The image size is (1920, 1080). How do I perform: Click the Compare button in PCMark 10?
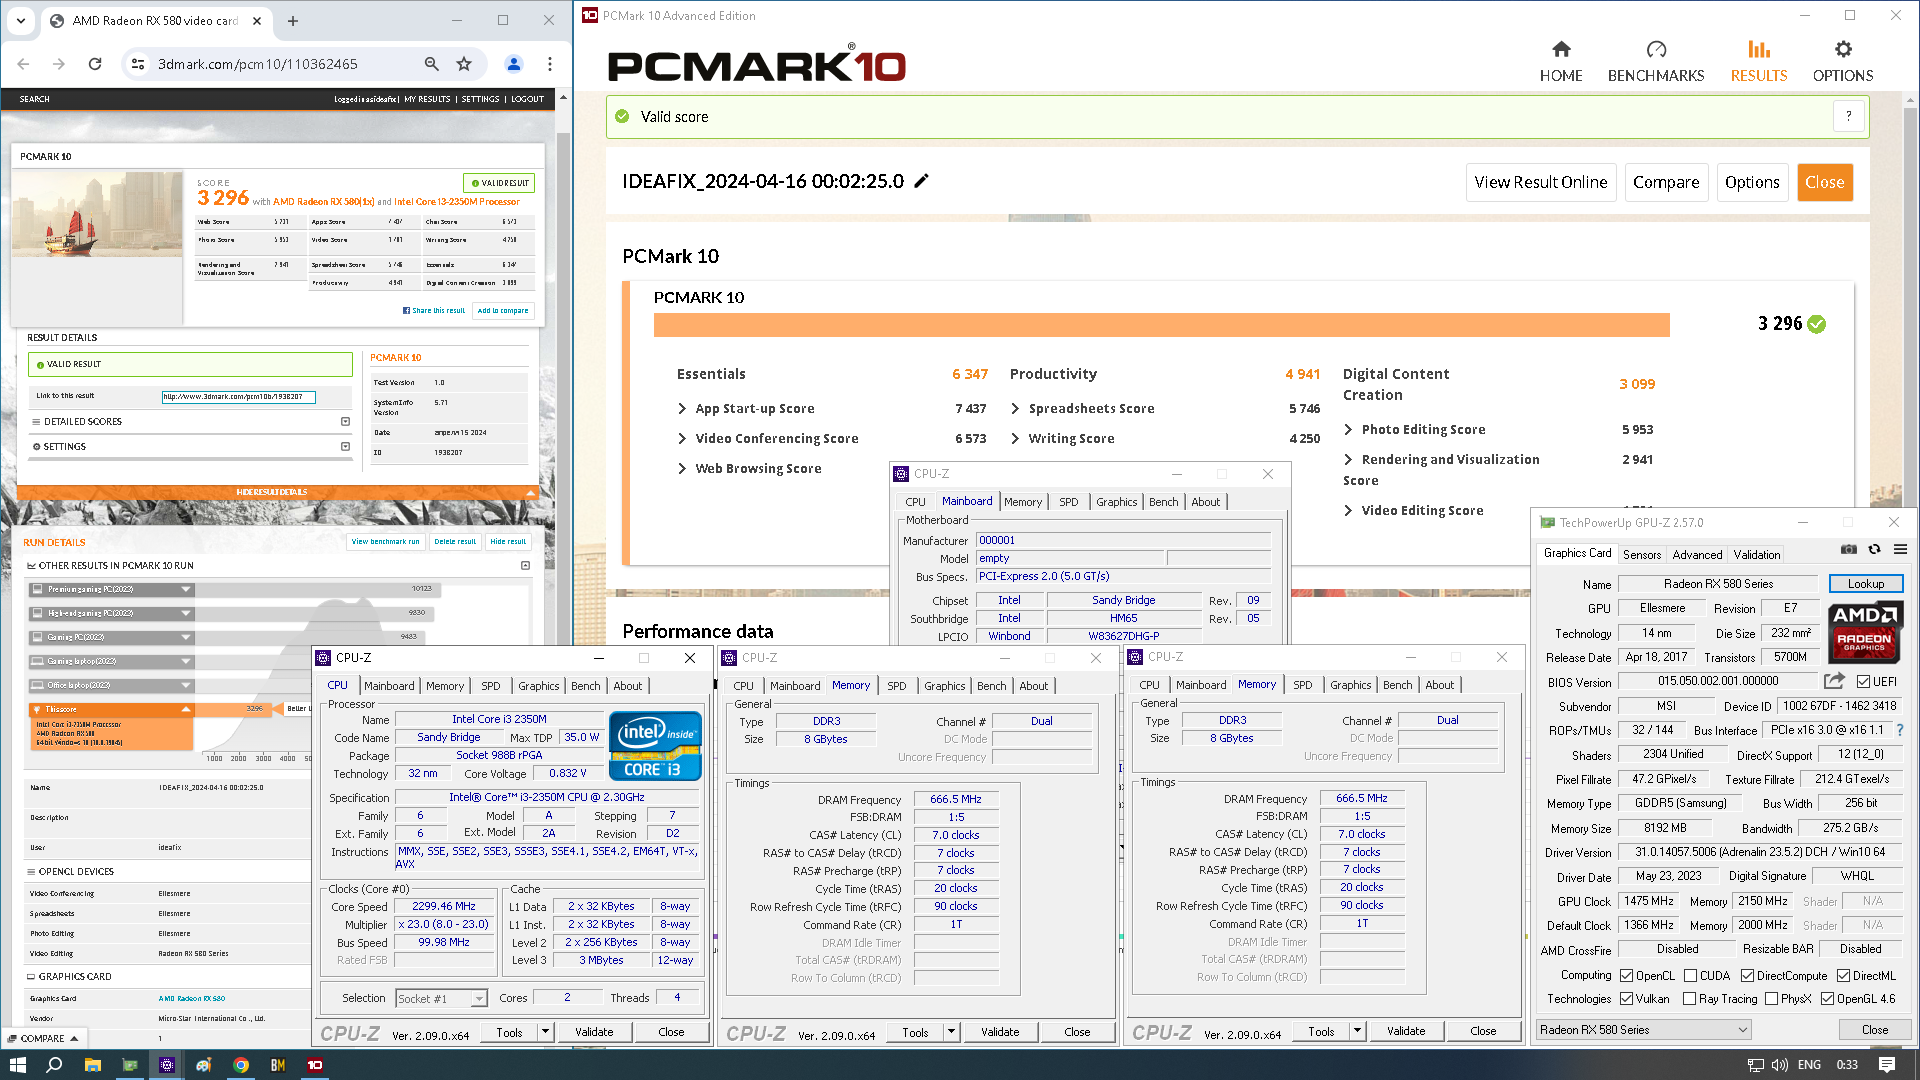[x=1666, y=182]
